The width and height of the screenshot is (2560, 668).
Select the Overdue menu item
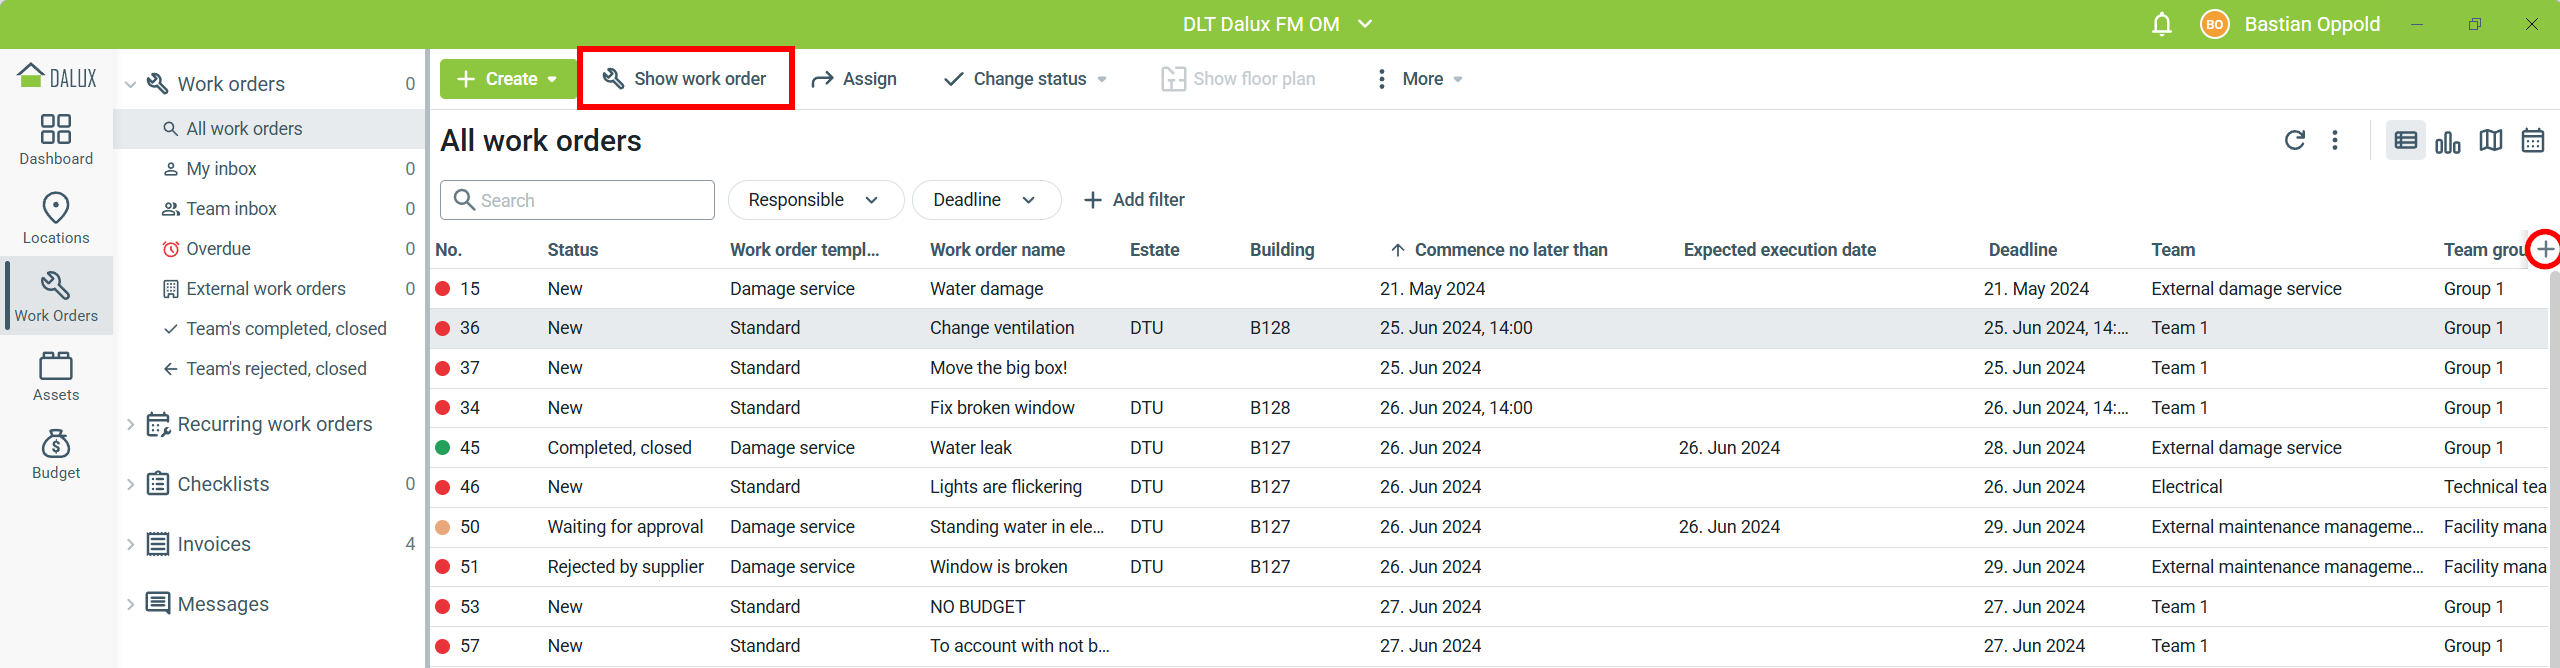(x=218, y=249)
